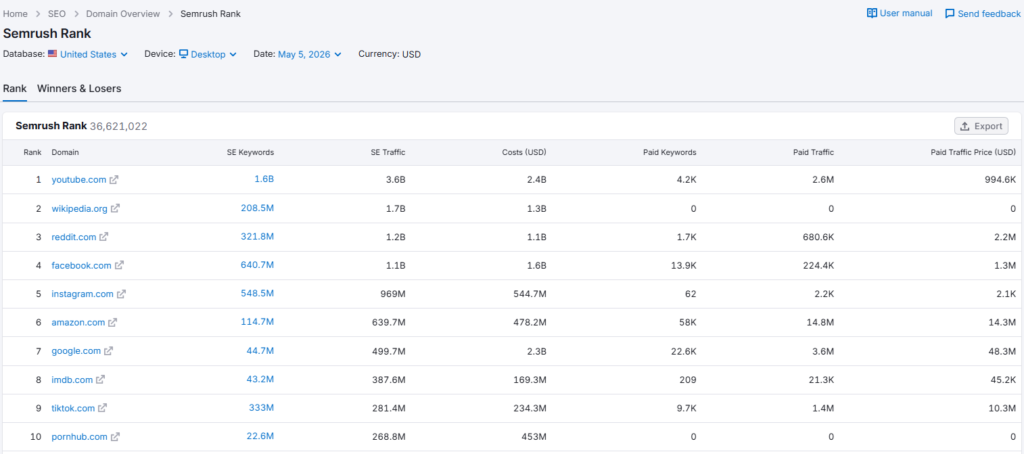Open external link icon beside tiktok.com
Image resolution: width=1024 pixels, height=454 pixels.
[103, 408]
